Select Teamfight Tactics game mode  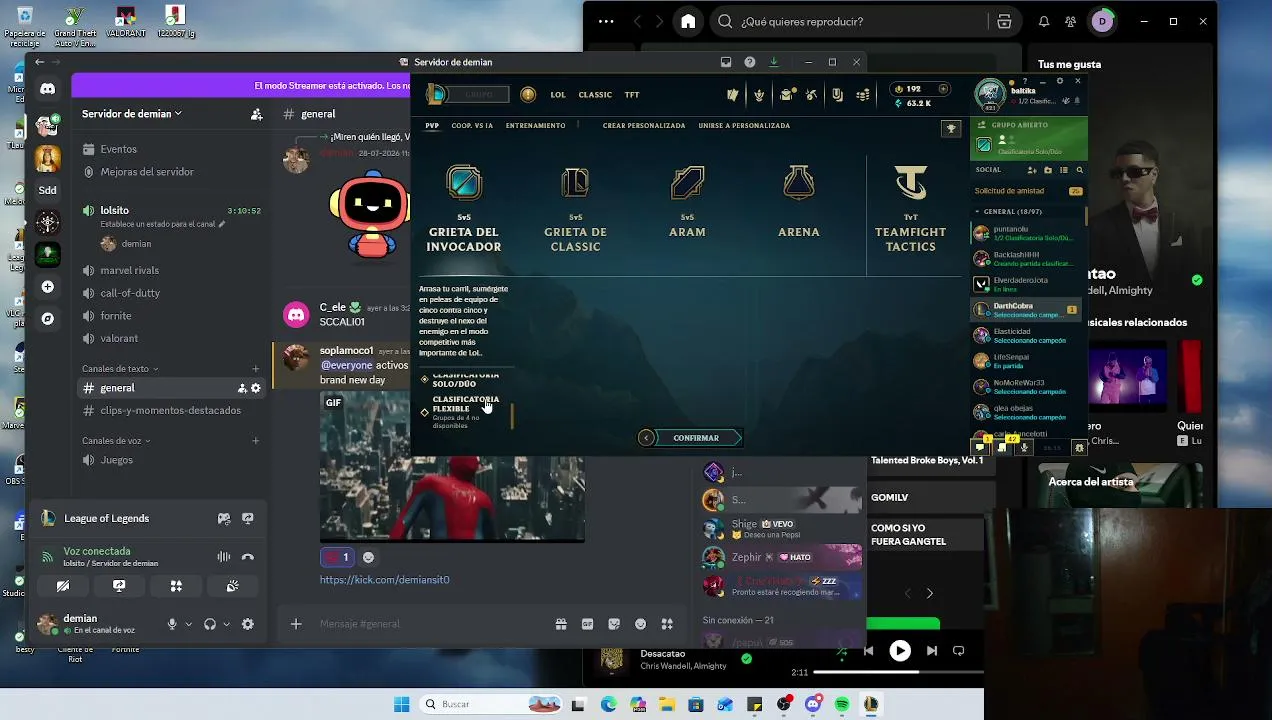coord(911,208)
